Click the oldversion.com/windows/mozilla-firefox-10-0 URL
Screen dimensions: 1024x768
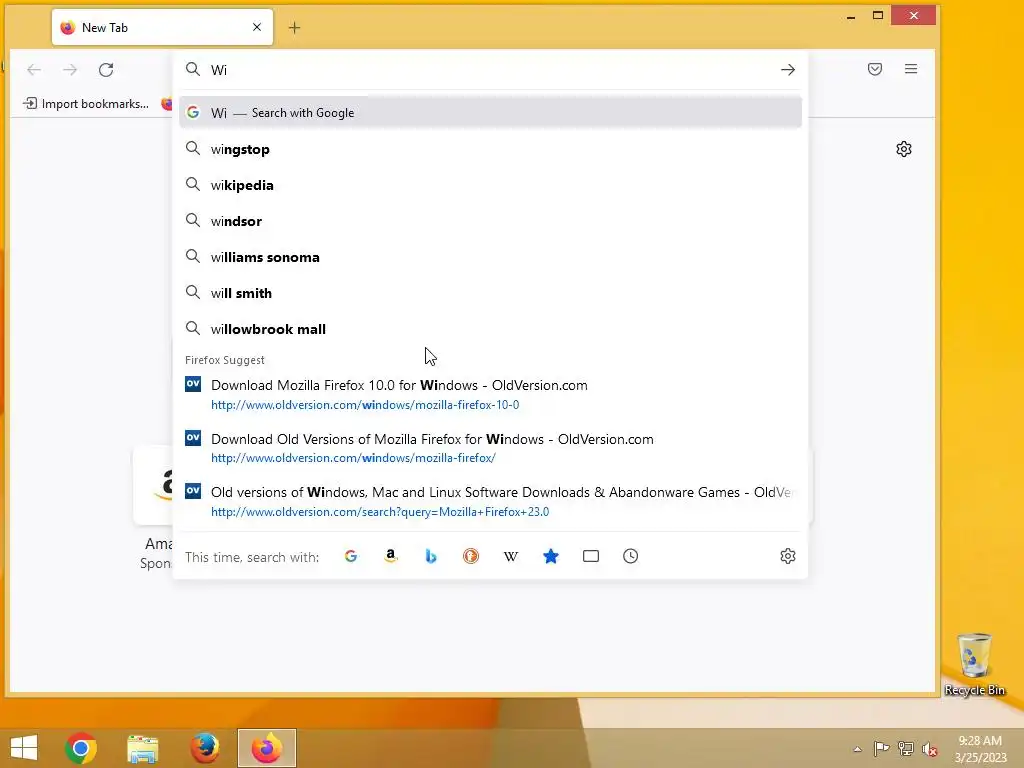(x=365, y=405)
